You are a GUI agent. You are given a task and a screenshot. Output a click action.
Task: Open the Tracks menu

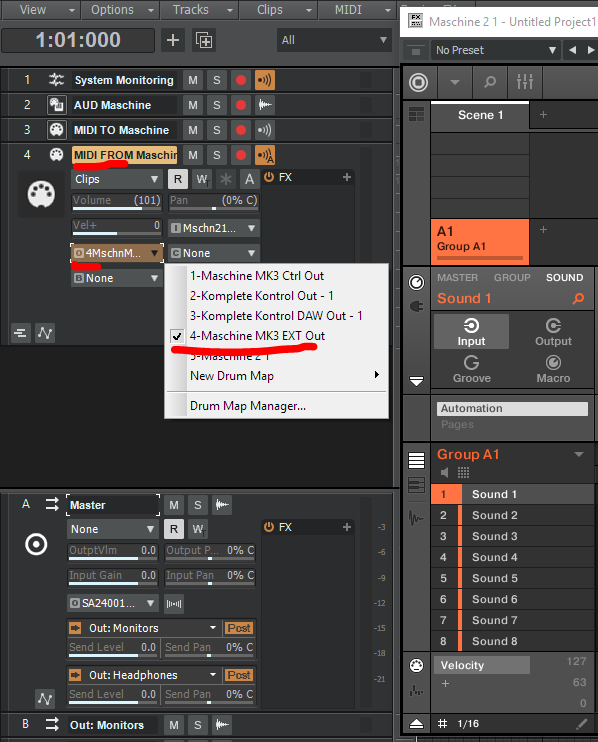198,9
